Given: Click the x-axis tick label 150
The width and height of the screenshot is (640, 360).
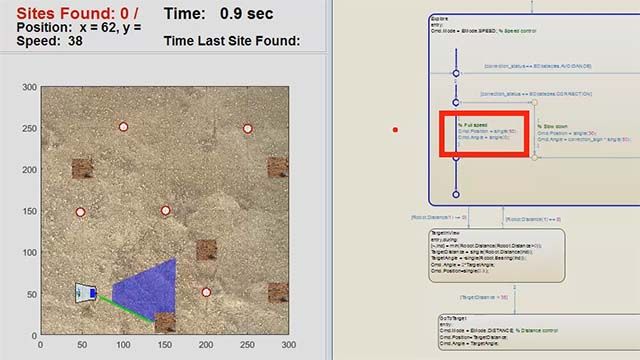Looking at the screenshot, I should (164, 345).
